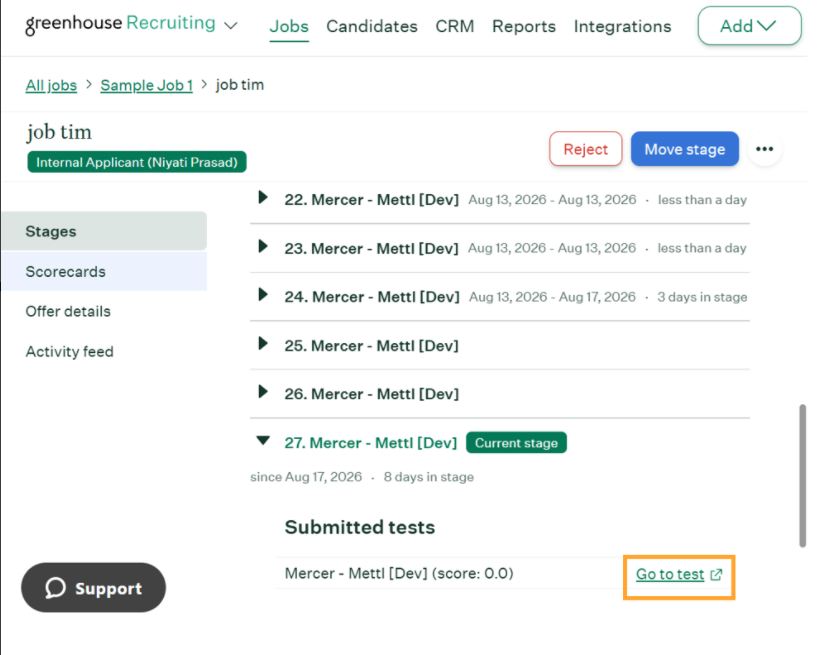Select the Scorecards sidebar item
Screen dimensions: 828x655
click(x=105, y=272)
